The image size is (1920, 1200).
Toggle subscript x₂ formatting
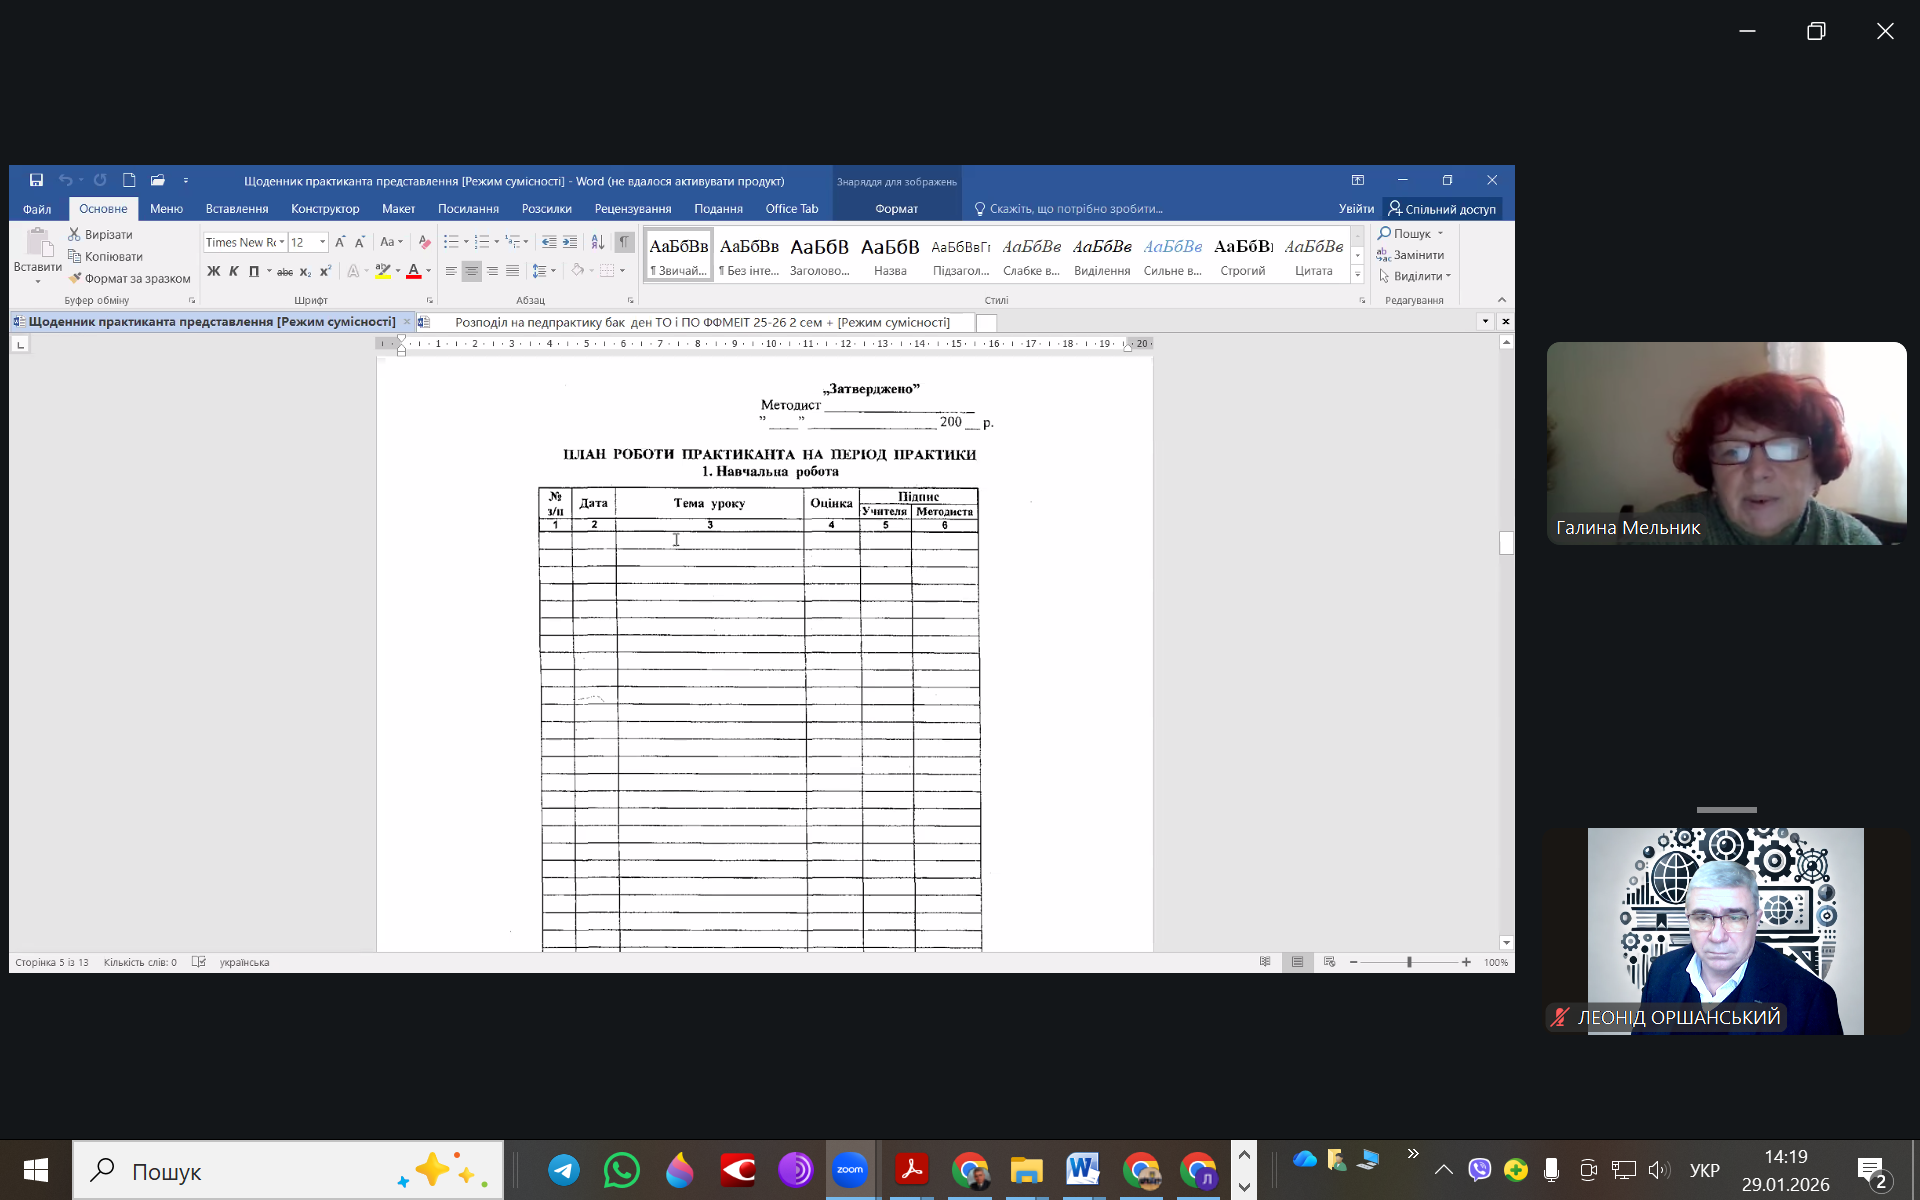pos(305,271)
